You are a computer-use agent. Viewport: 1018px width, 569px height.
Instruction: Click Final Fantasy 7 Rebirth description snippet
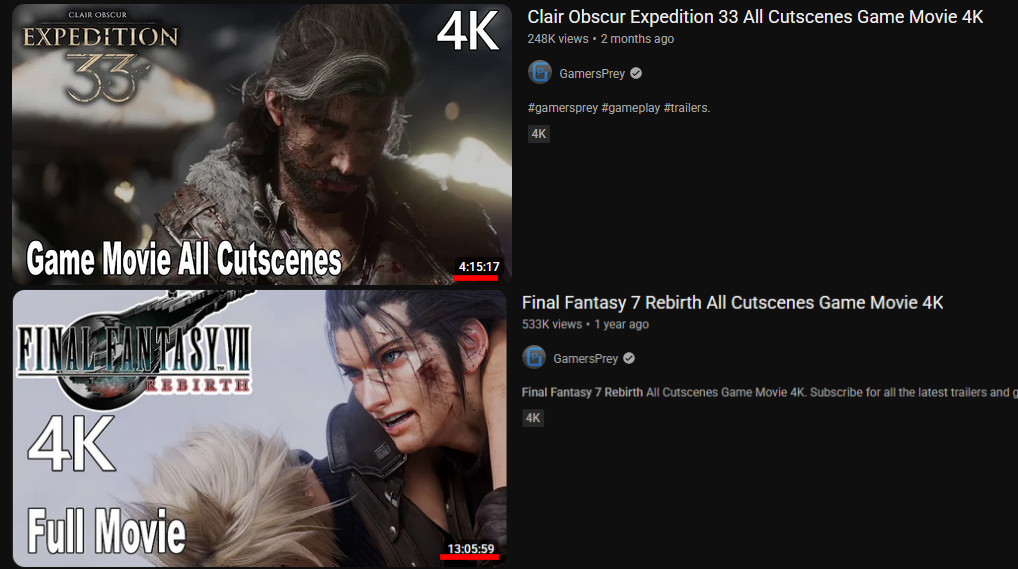(x=769, y=392)
